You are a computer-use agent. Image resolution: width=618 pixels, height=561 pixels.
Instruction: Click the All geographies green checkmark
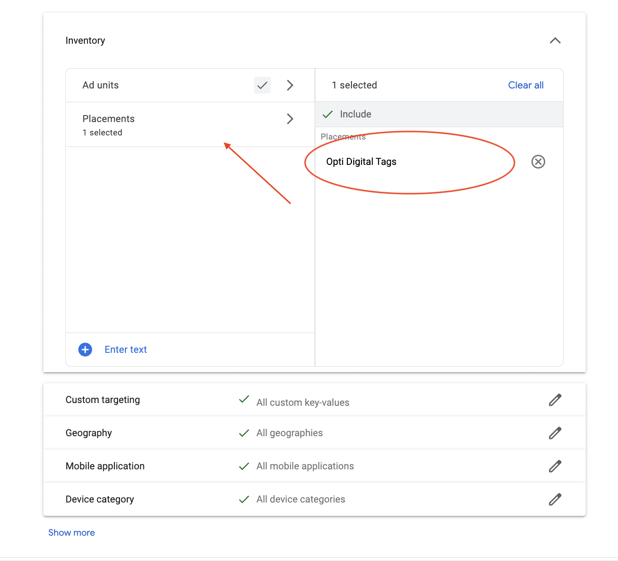(244, 433)
